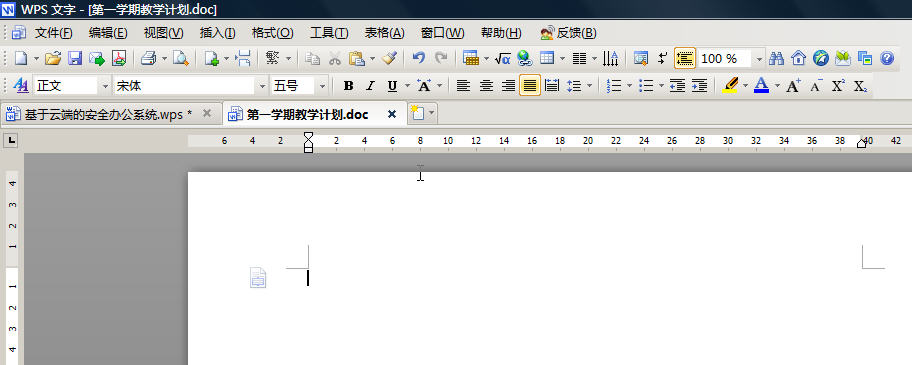Toggle show/hide formatting marks

[662, 58]
